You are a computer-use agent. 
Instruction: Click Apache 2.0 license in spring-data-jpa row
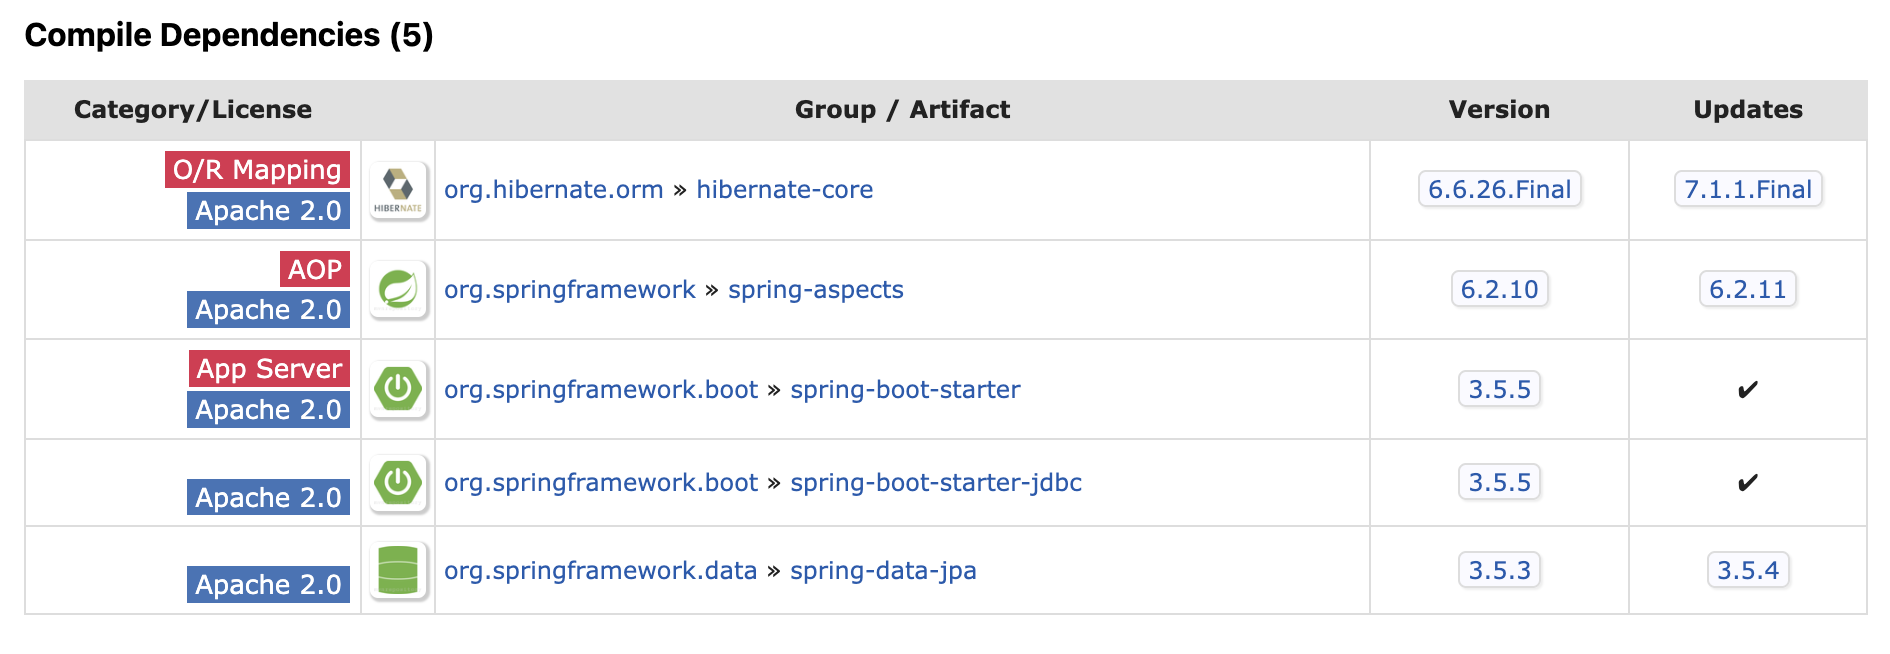point(268,584)
